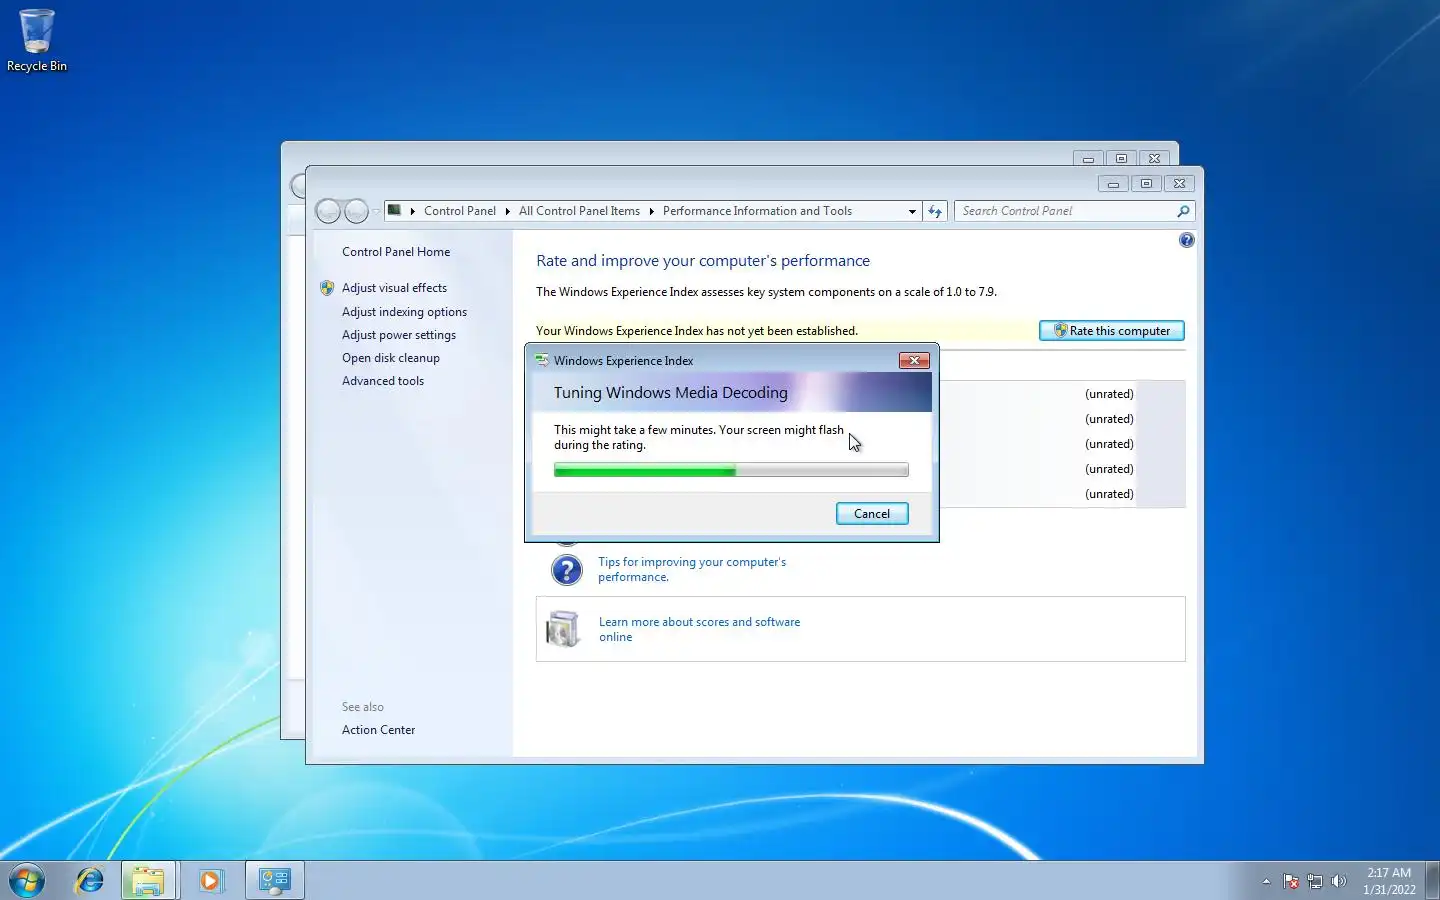Click Control Panel in breadcrumb
Viewport: 1440px width, 900px height.
[459, 211]
